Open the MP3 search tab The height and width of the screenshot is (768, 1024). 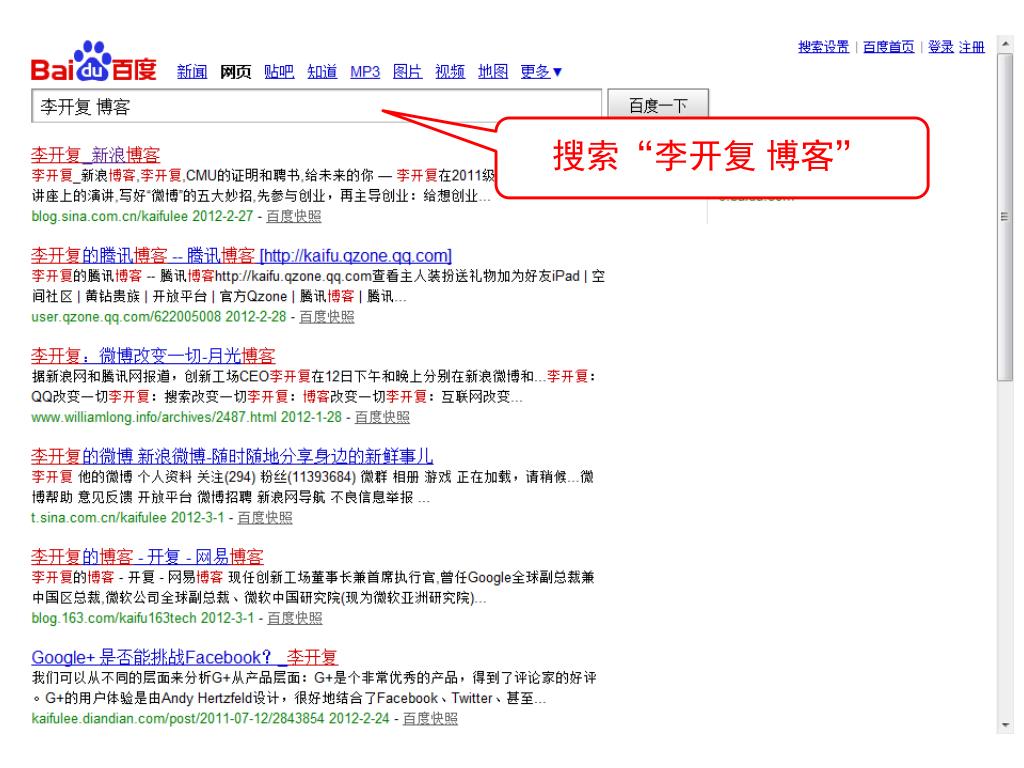pos(365,72)
